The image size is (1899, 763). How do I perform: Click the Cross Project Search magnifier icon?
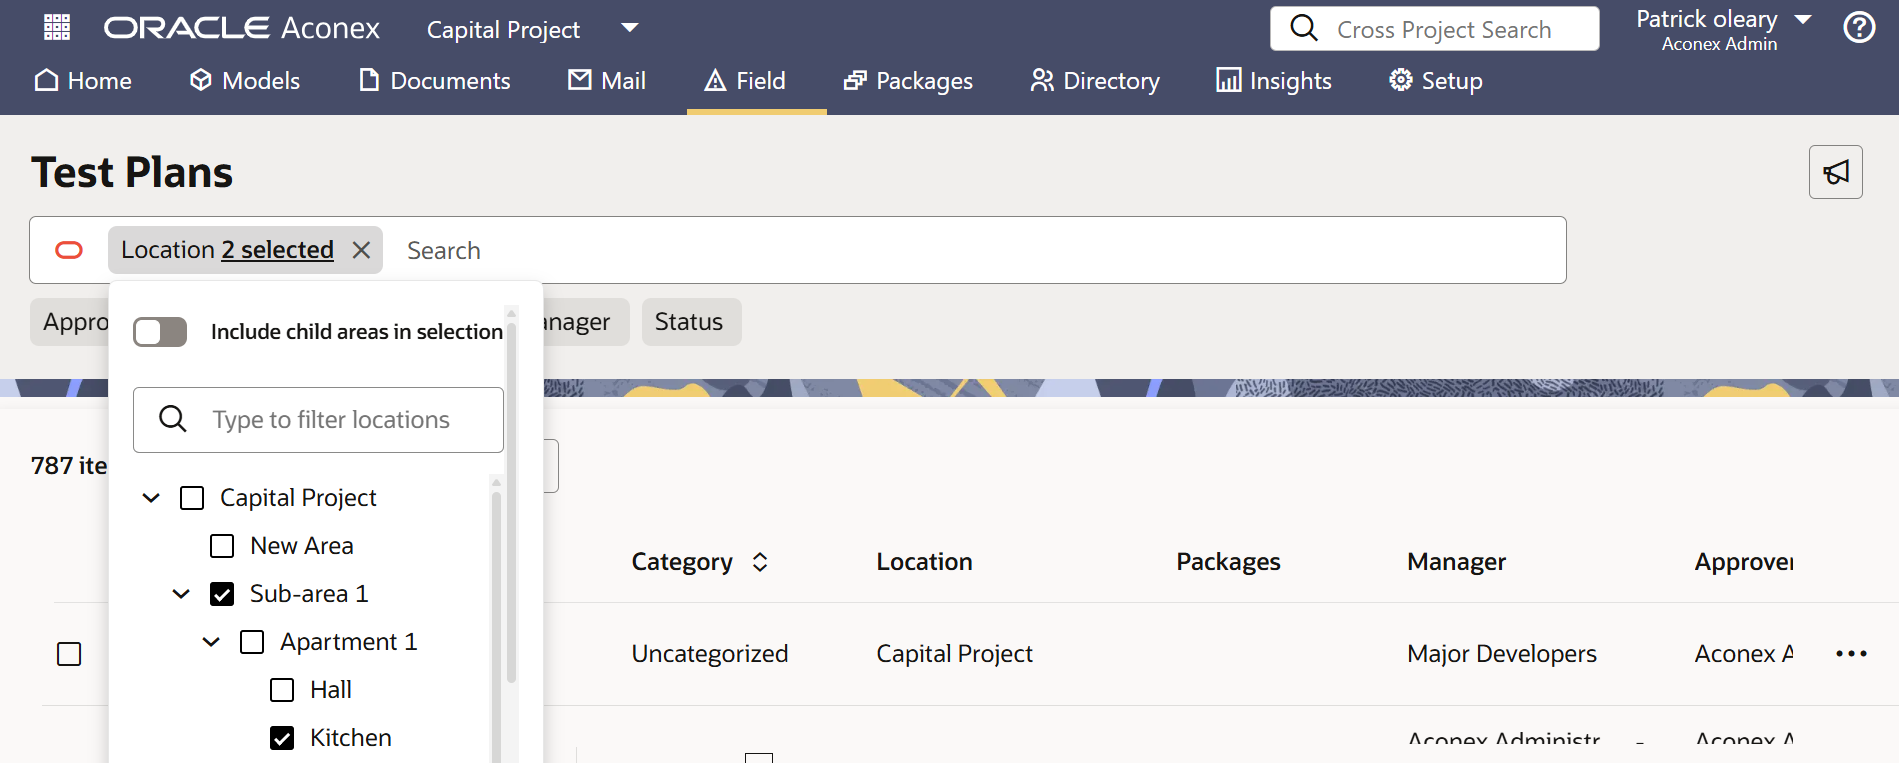(x=1304, y=29)
